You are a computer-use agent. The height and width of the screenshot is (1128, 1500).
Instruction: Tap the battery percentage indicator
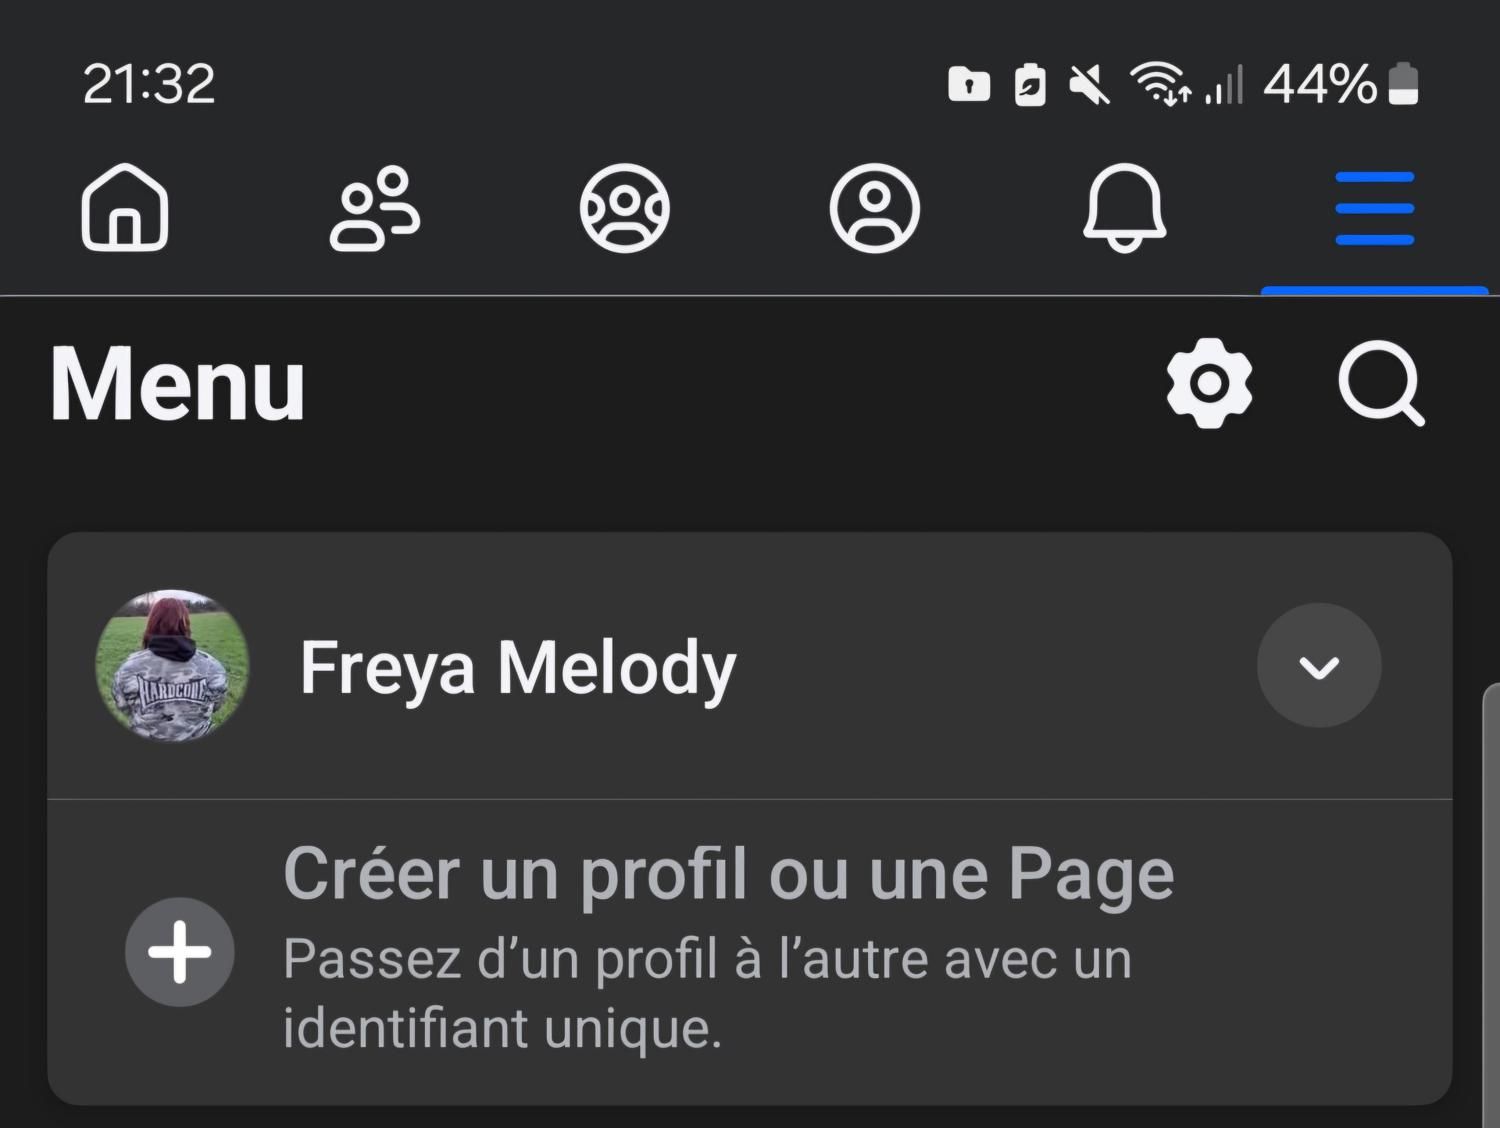coord(1320,84)
